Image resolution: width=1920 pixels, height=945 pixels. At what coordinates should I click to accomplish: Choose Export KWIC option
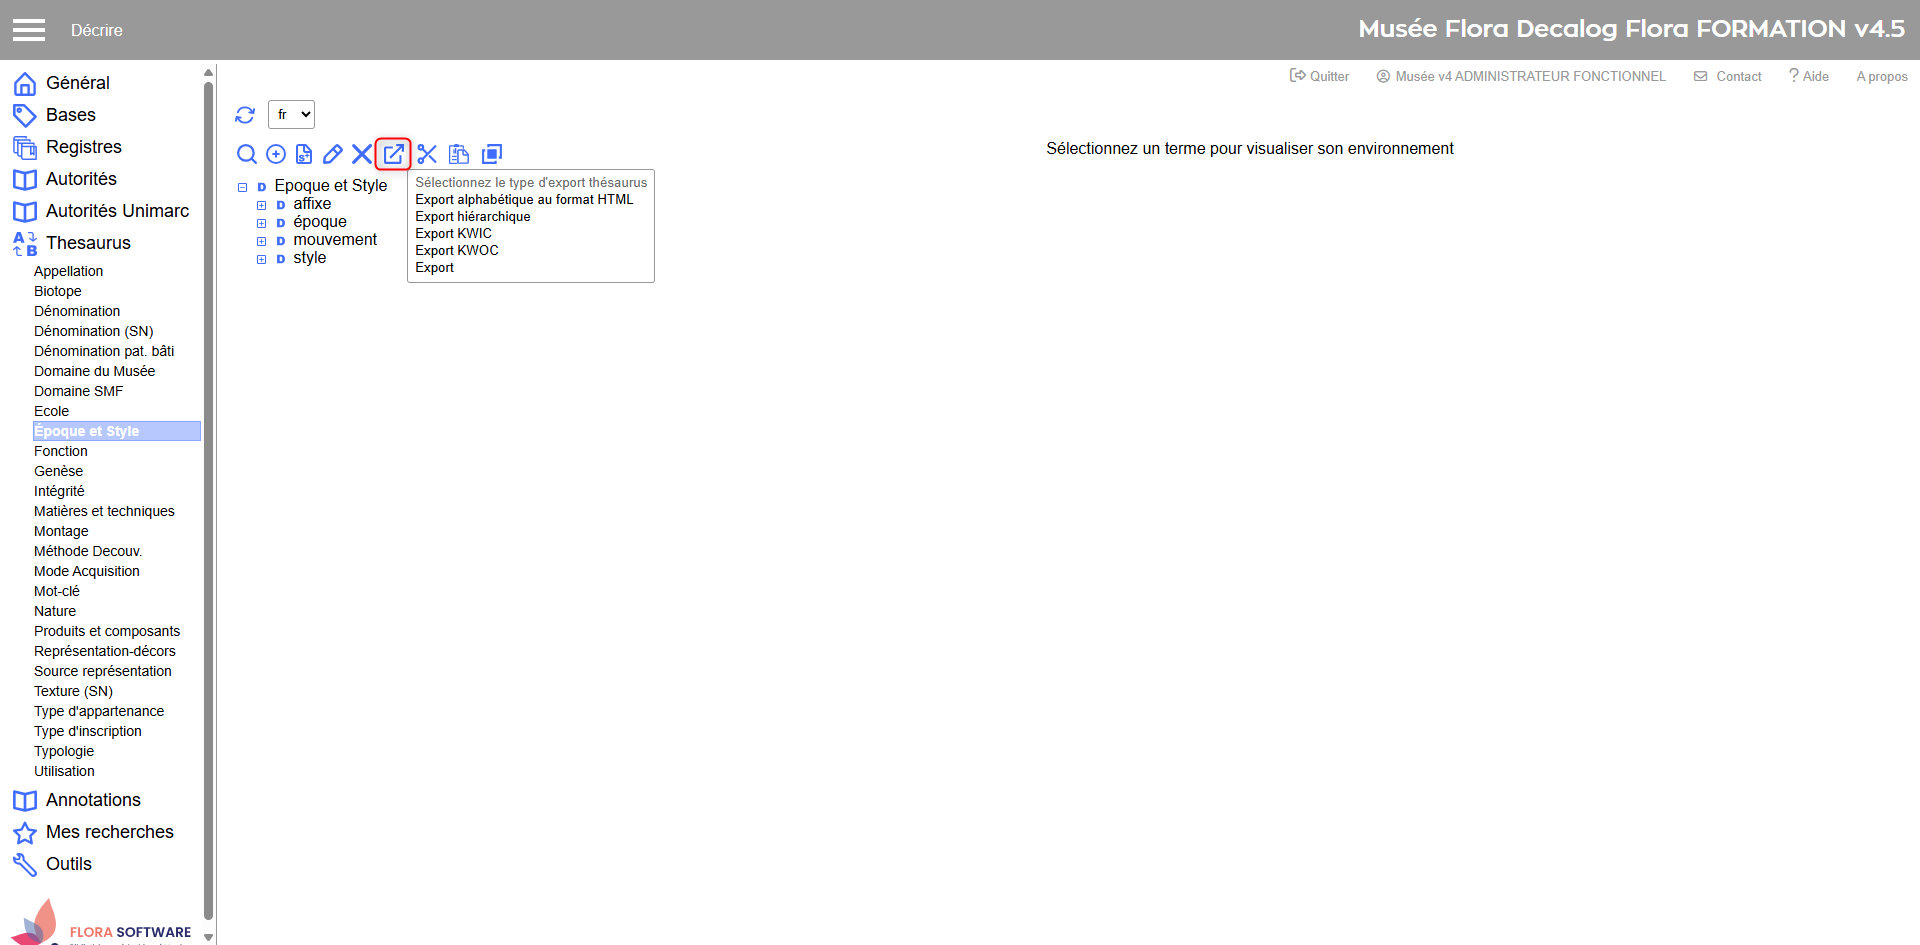(453, 234)
